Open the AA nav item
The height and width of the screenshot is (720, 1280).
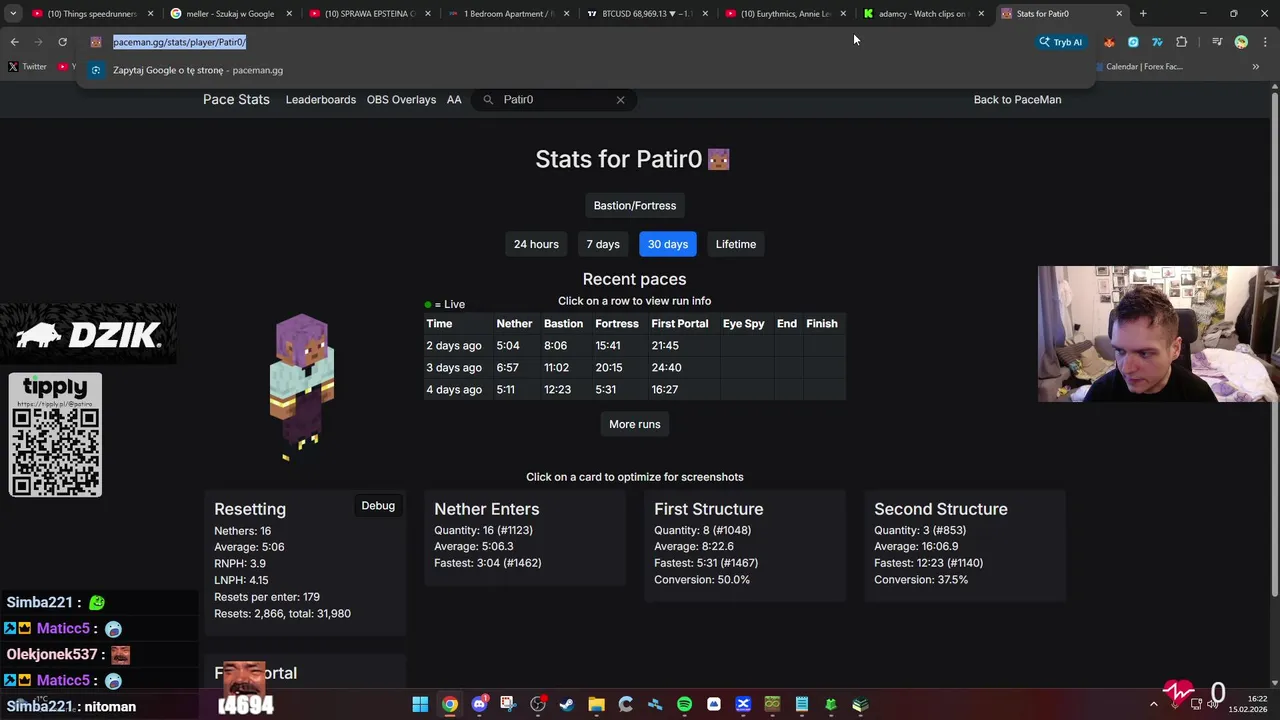[454, 100]
